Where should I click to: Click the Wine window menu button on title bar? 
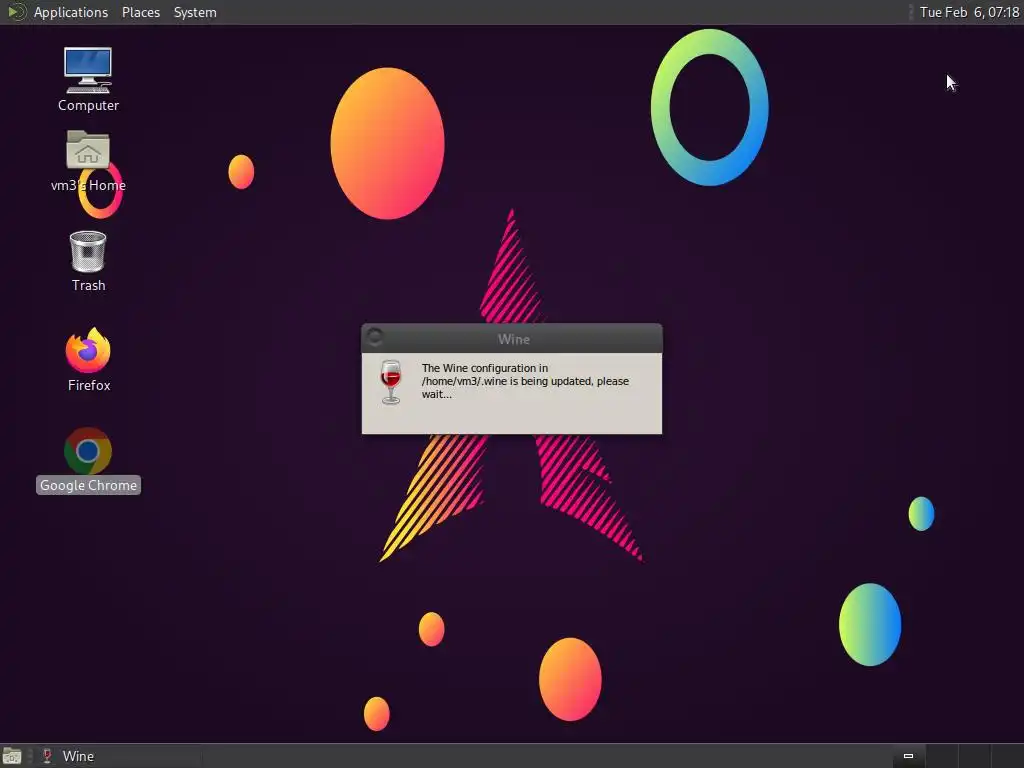coord(375,337)
